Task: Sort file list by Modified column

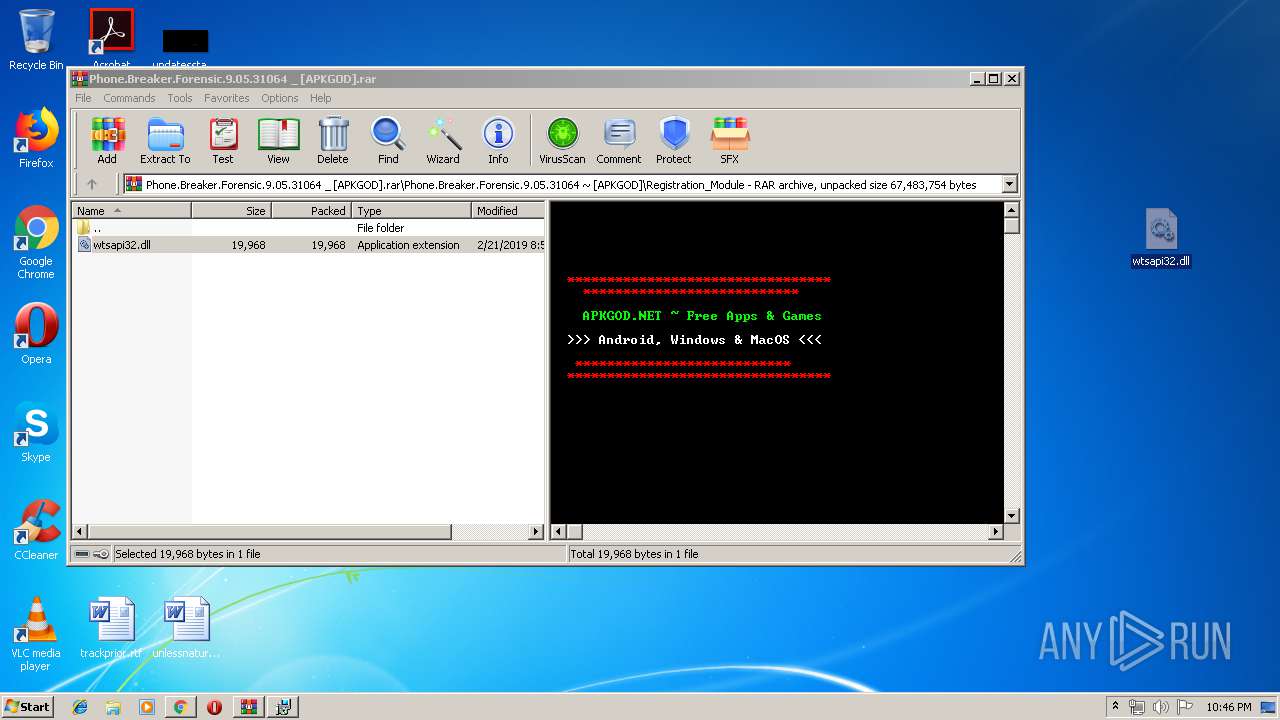Action: [508, 210]
